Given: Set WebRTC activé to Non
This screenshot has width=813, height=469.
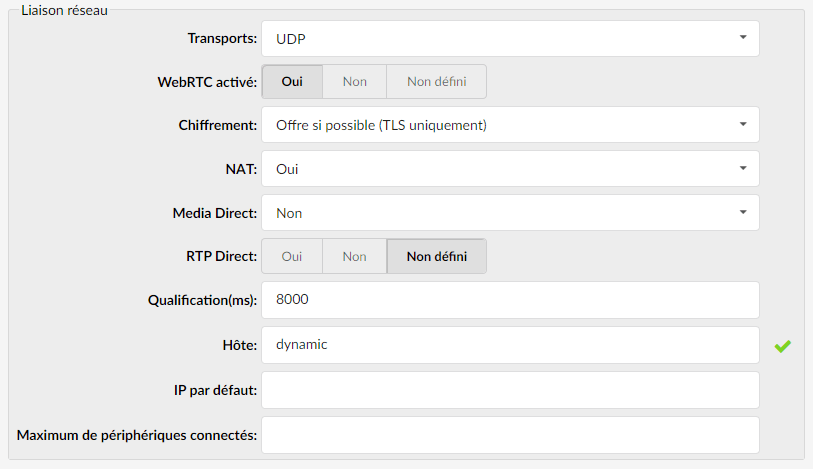Looking at the screenshot, I should 355,81.
